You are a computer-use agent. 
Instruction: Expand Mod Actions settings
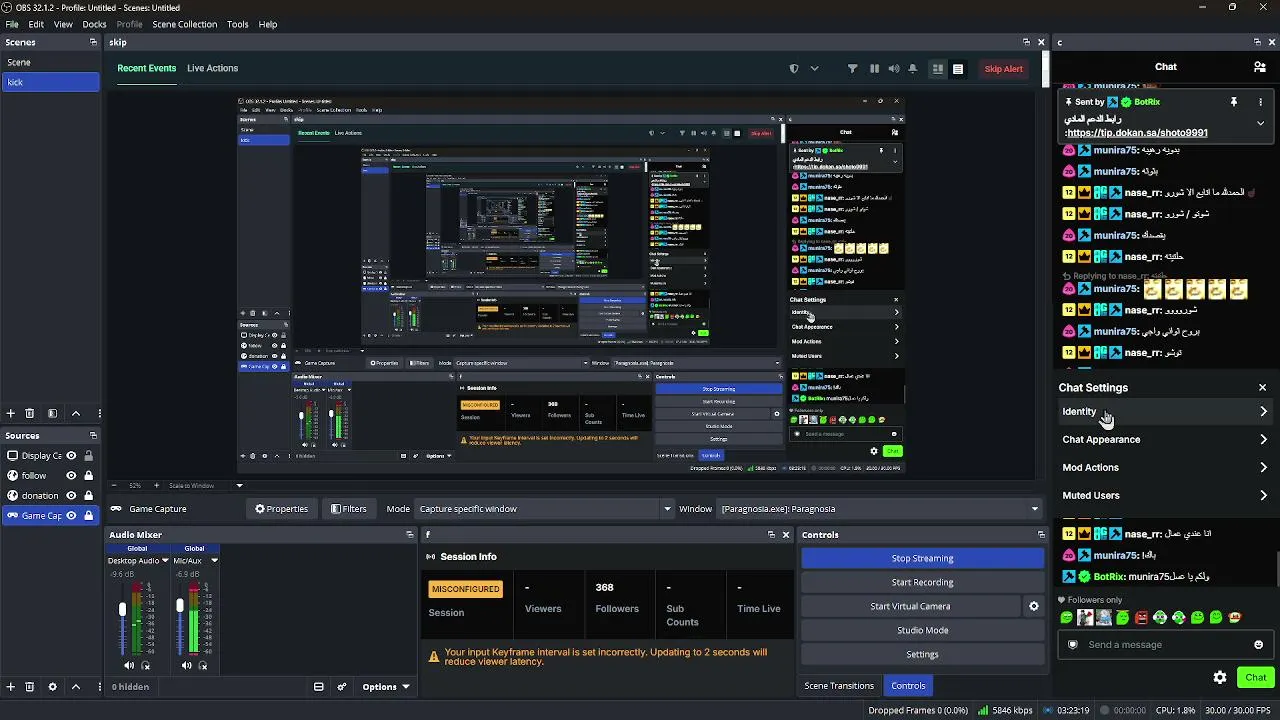(x=1164, y=468)
